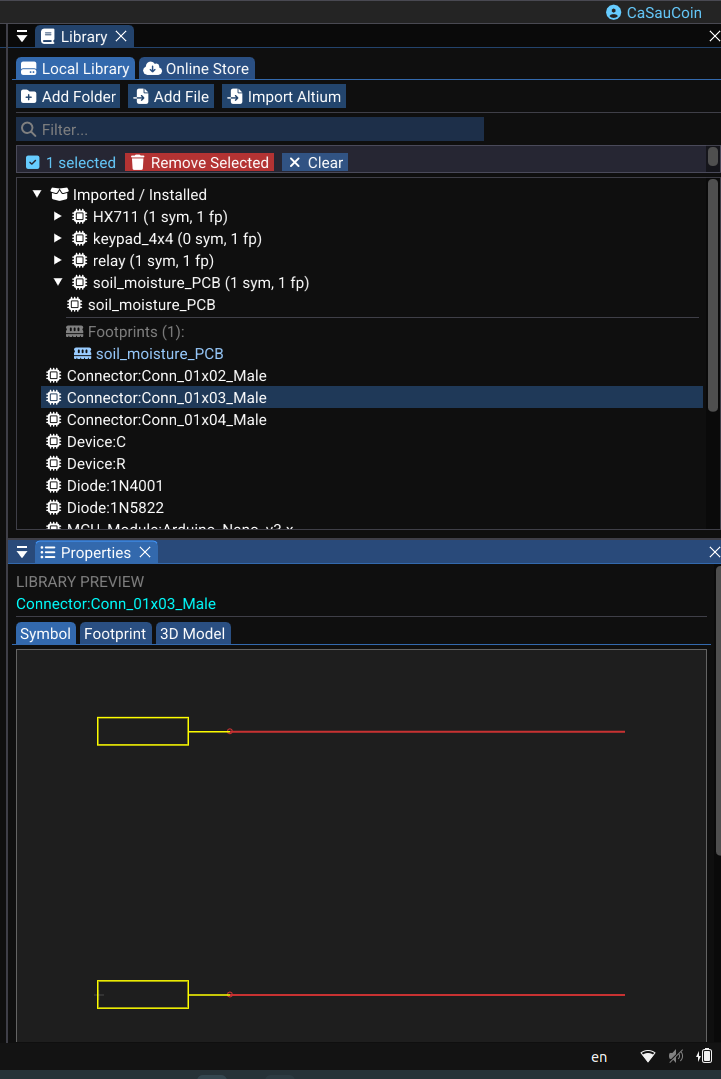Toggle the '1 selected' checkbox
The image size is (721, 1079).
point(32,162)
